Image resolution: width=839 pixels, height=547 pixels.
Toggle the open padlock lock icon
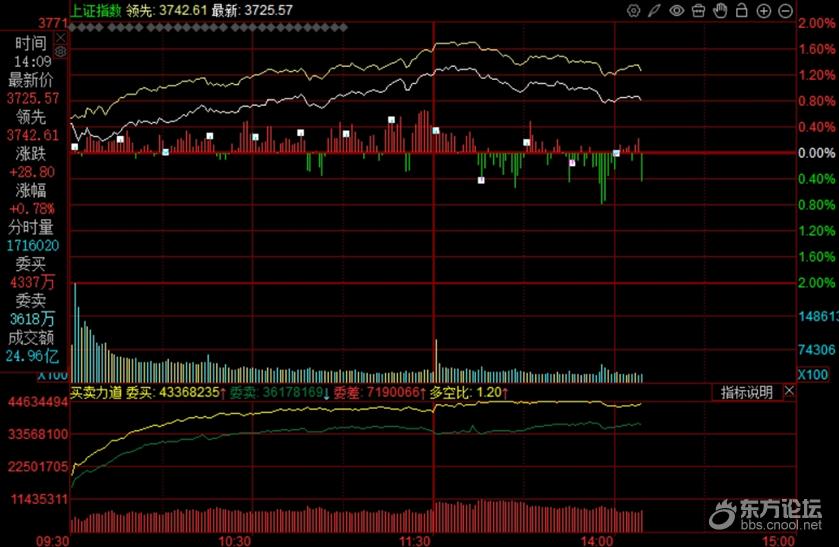[742, 10]
